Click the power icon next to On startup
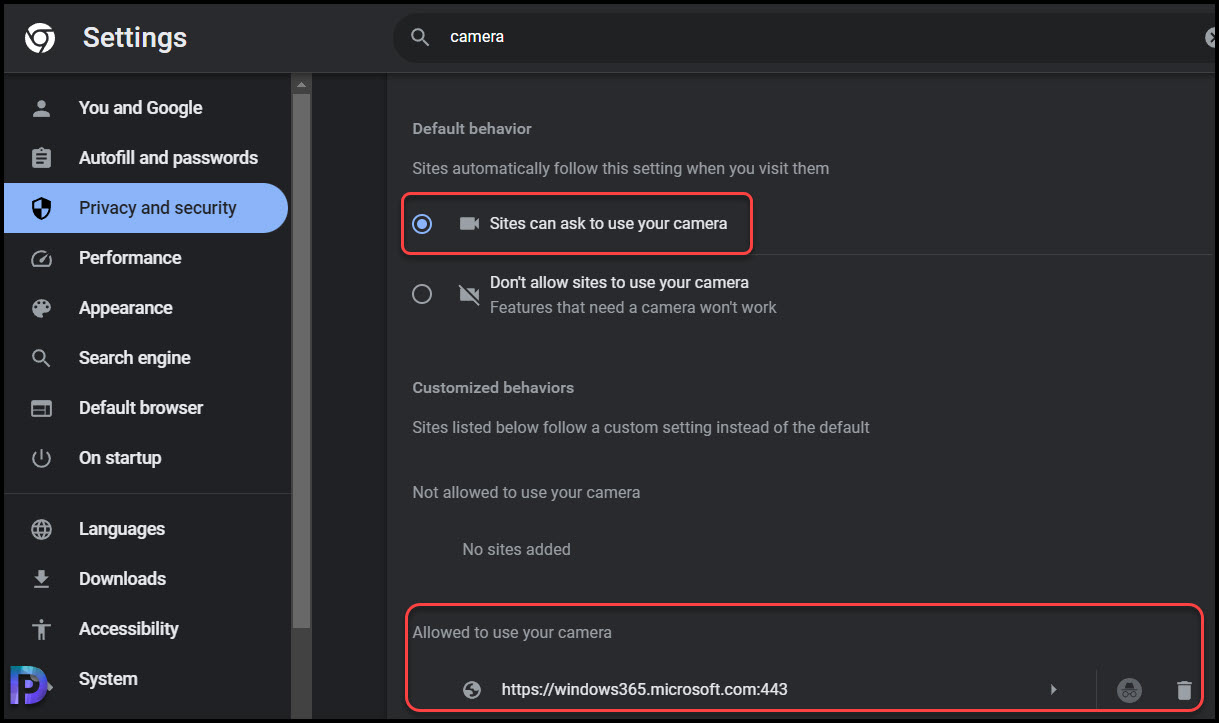The width and height of the screenshot is (1219, 723). [x=41, y=458]
